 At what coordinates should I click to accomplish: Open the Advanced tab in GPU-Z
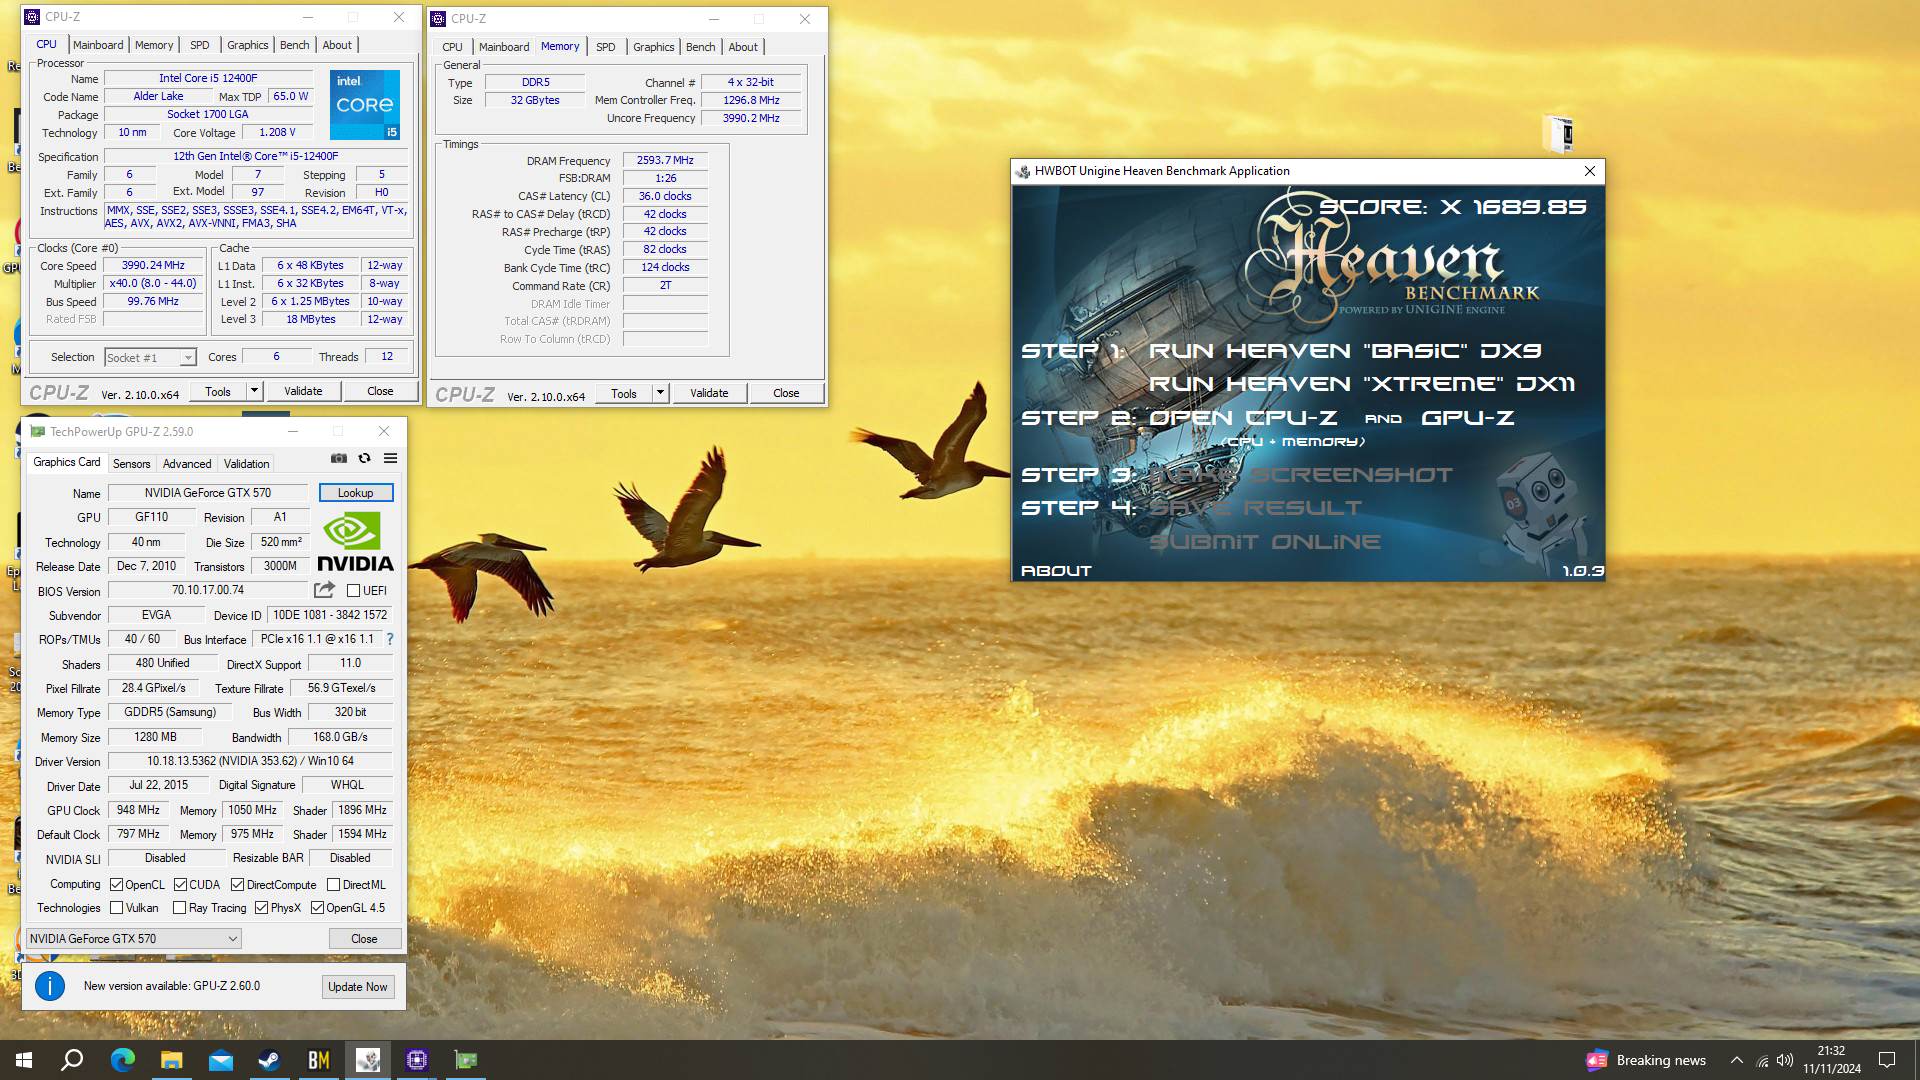click(x=187, y=464)
